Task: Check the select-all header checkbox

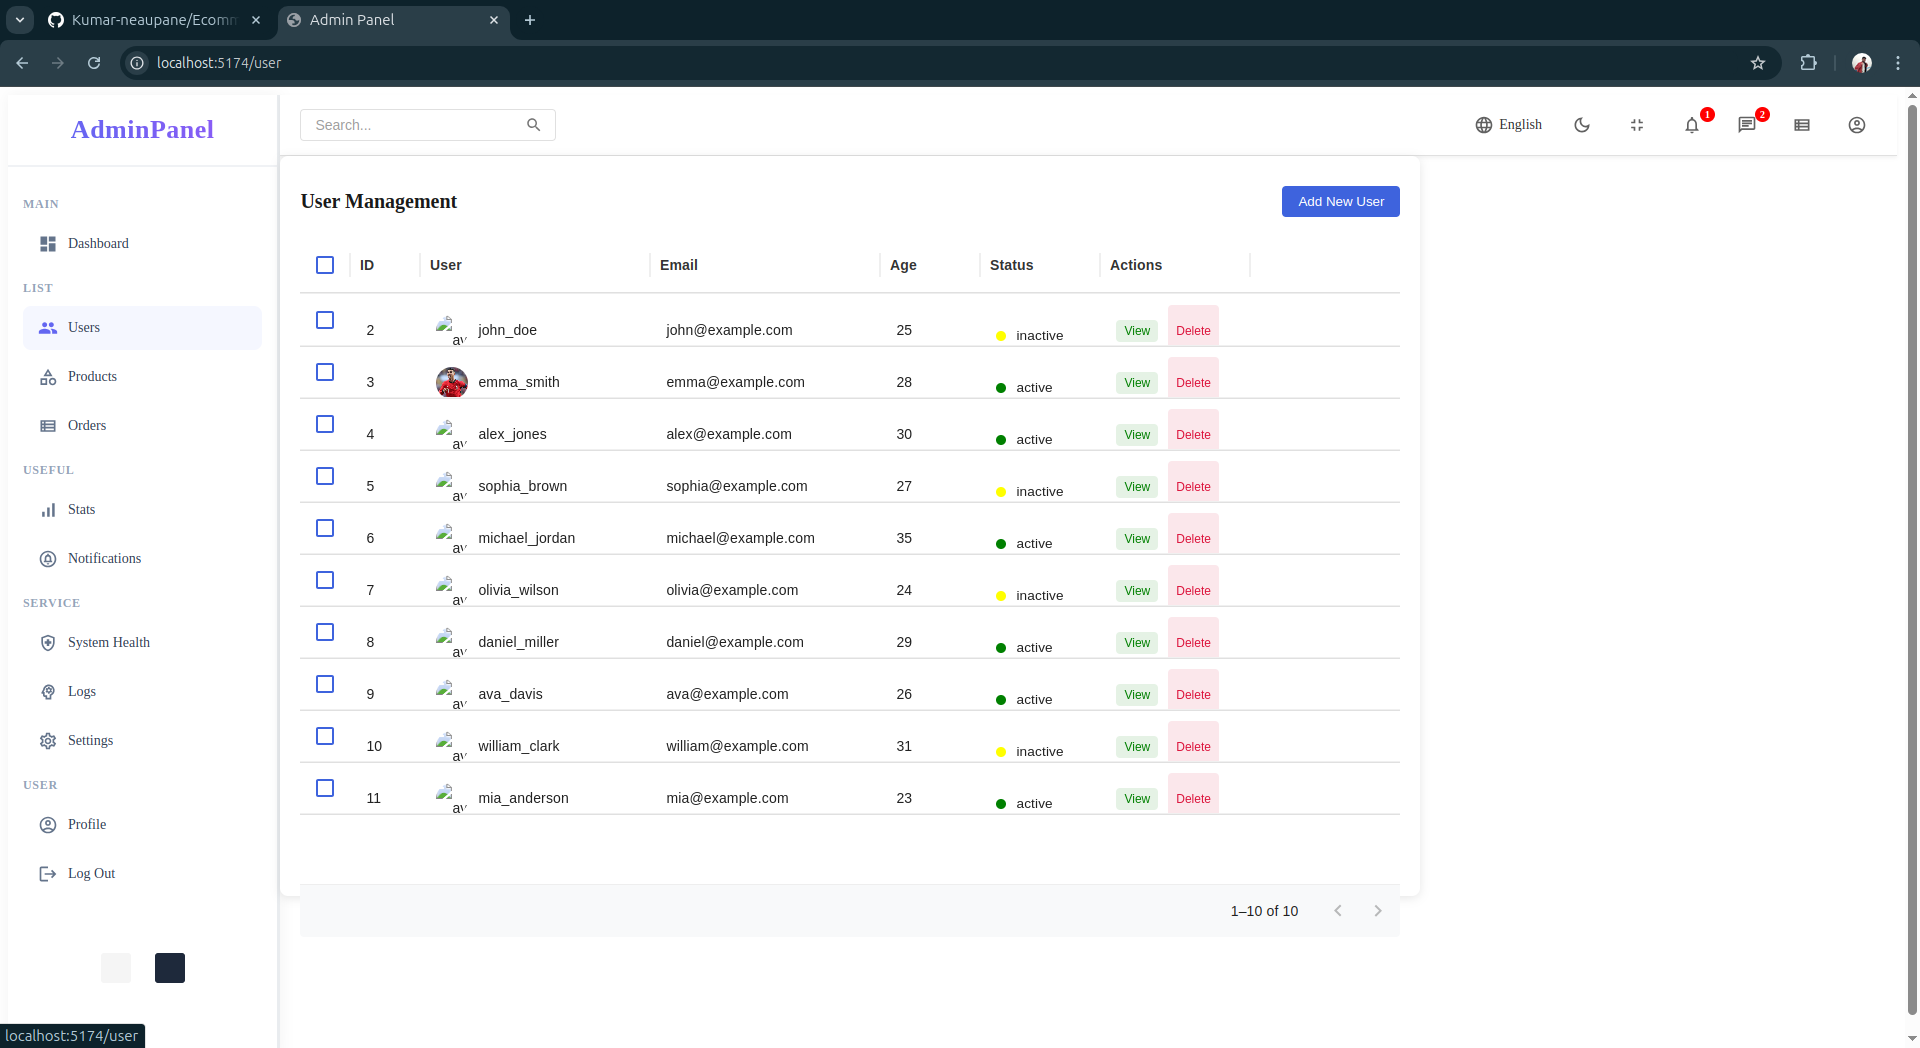Action: pos(325,265)
